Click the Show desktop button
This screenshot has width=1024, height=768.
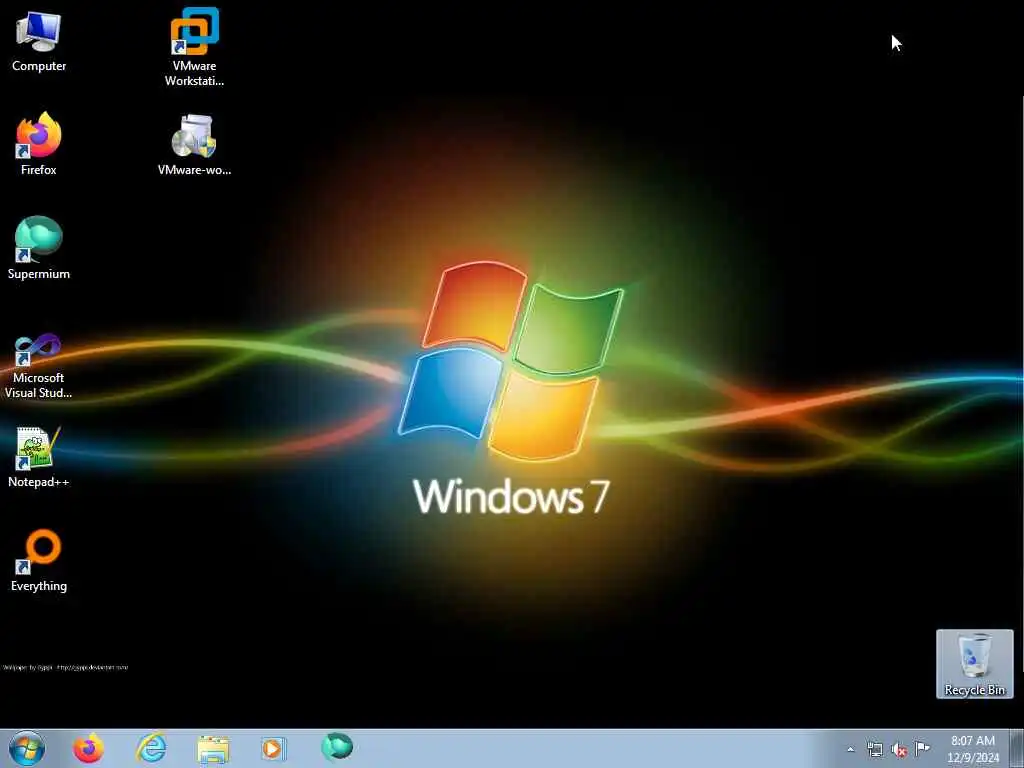tap(1017, 748)
